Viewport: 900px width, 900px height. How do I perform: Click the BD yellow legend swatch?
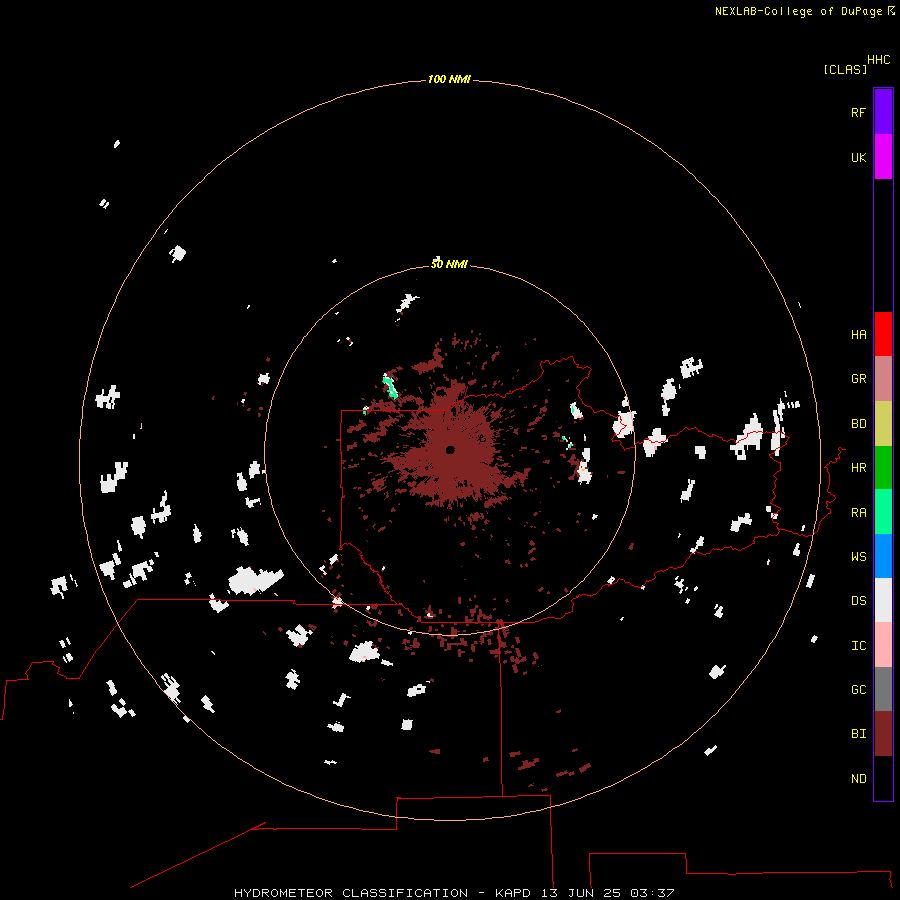pyautogui.click(x=883, y=424)
